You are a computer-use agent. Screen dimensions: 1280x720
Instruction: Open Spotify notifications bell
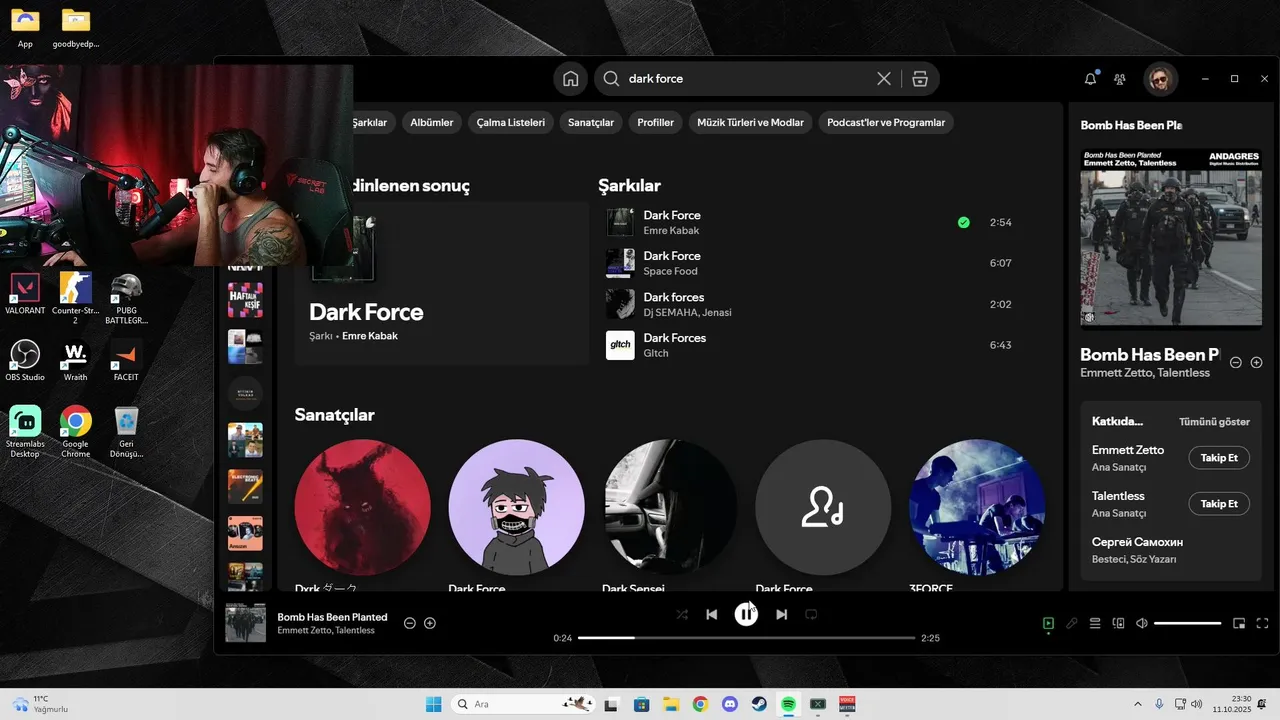pyautogui.click(x=1090, y=79)
